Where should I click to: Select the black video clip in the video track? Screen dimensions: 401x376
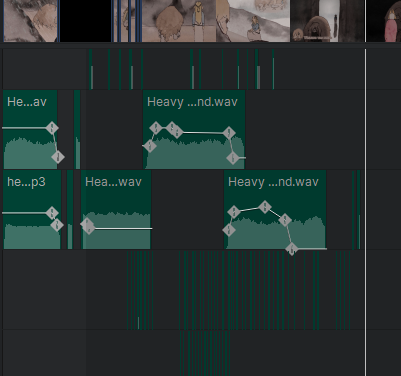click(85, 21)
